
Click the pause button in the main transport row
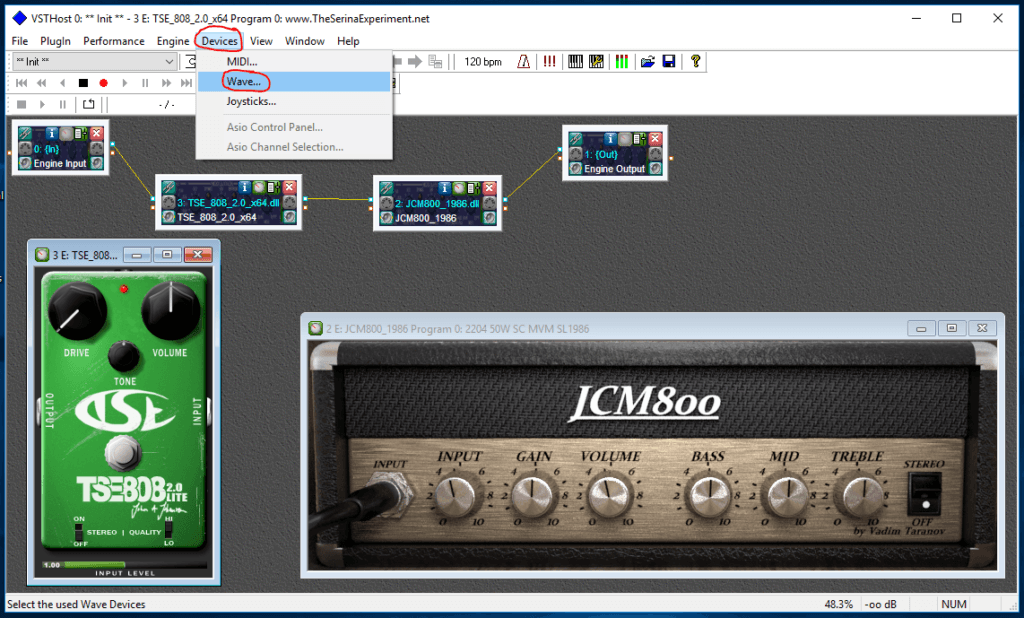click(x=145, y=83)
